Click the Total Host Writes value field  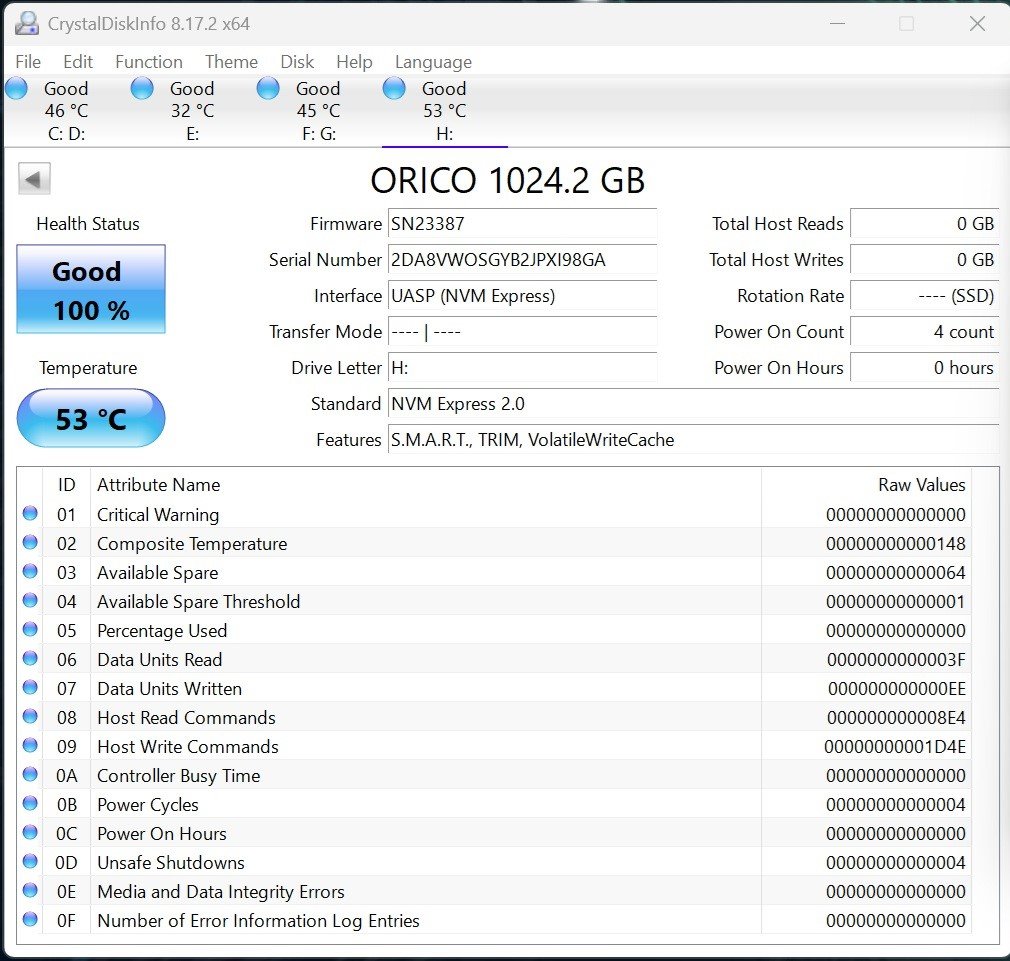coord(925,260)
